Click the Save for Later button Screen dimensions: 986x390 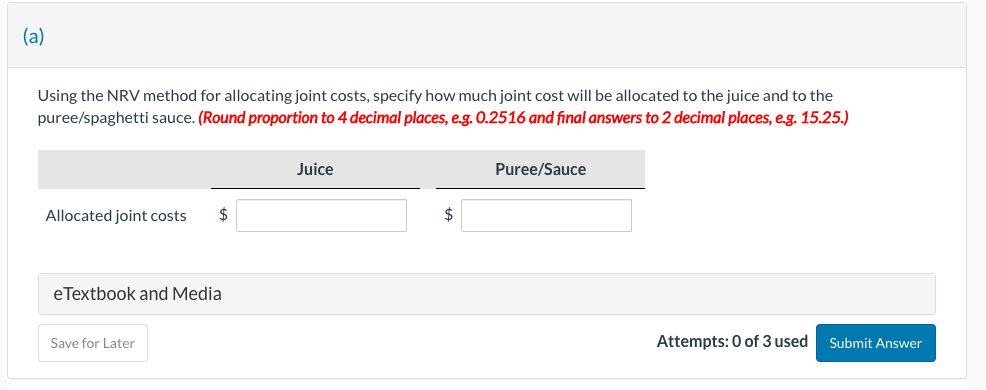[93, 343]
